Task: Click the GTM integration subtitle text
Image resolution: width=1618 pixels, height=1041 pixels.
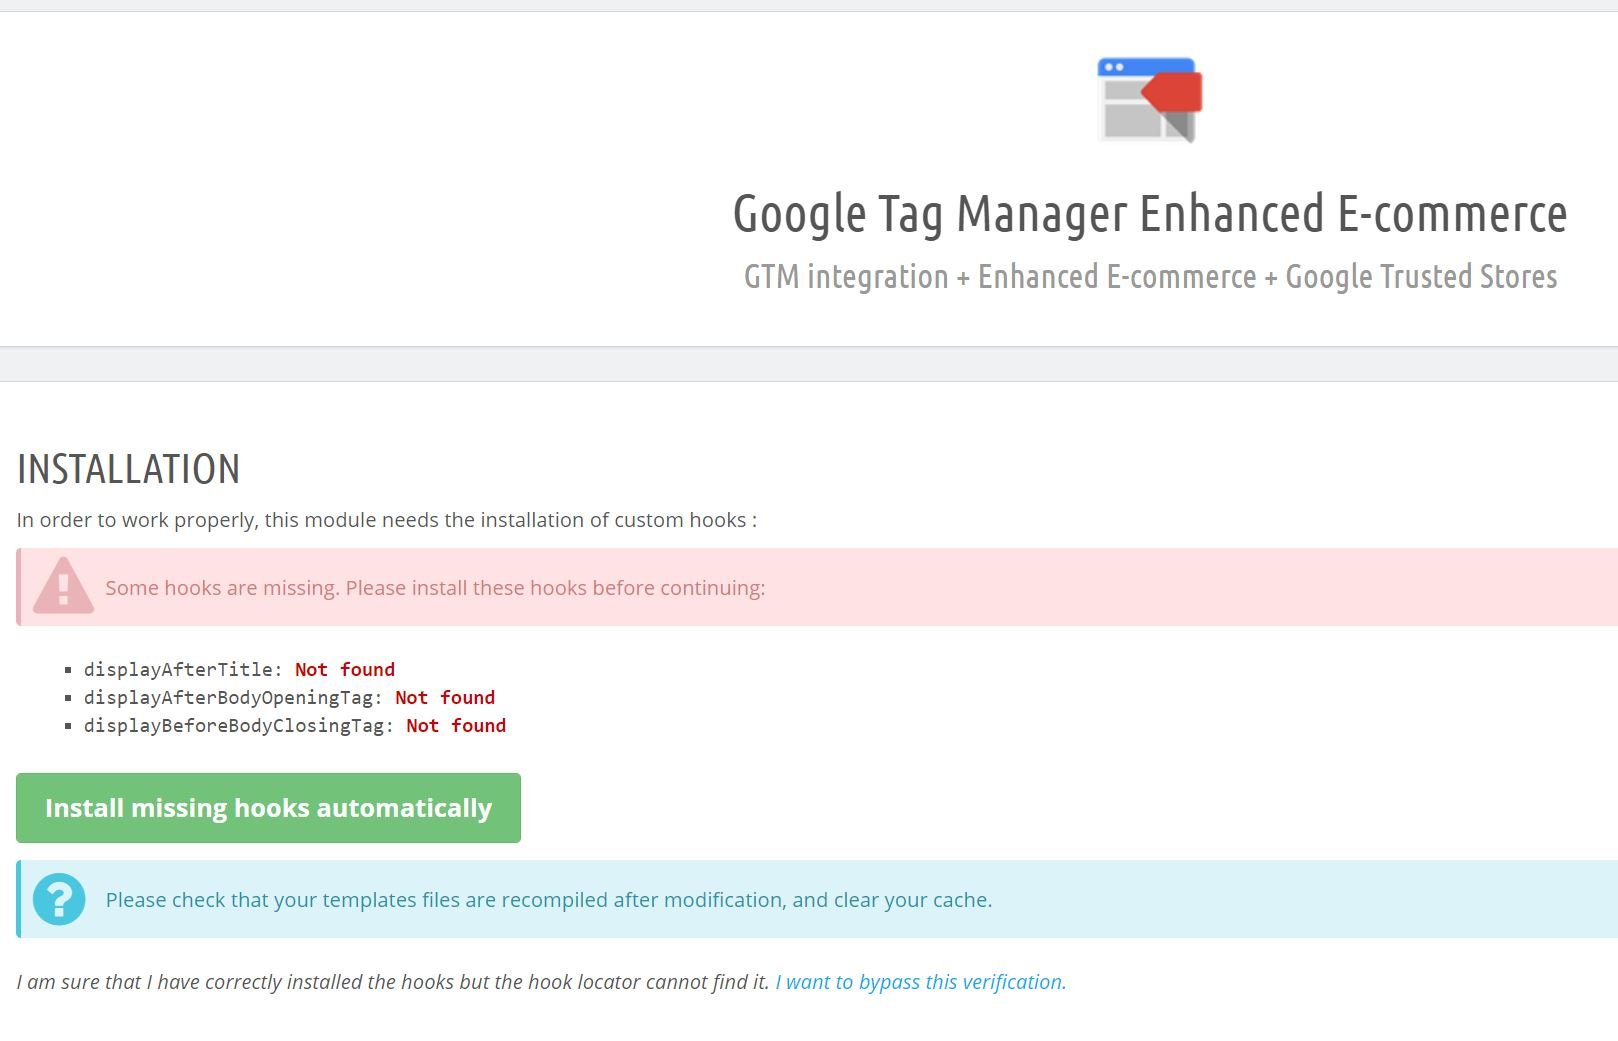Action: [1150, 277]
